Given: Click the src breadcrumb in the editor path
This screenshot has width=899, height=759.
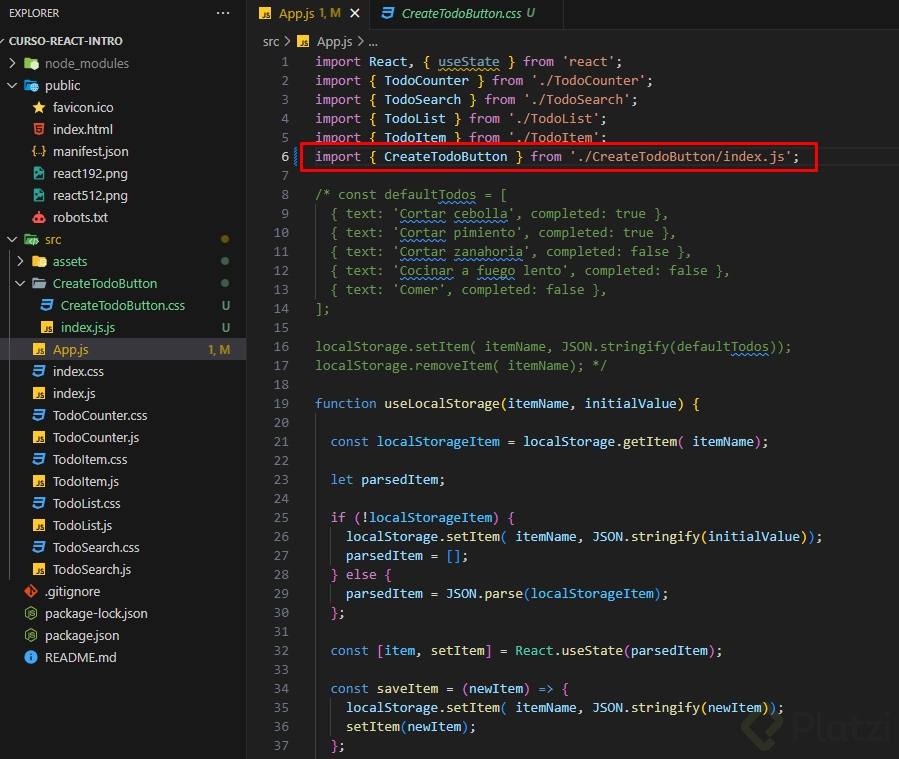Looking at the screenshot, I should [271, 41].
